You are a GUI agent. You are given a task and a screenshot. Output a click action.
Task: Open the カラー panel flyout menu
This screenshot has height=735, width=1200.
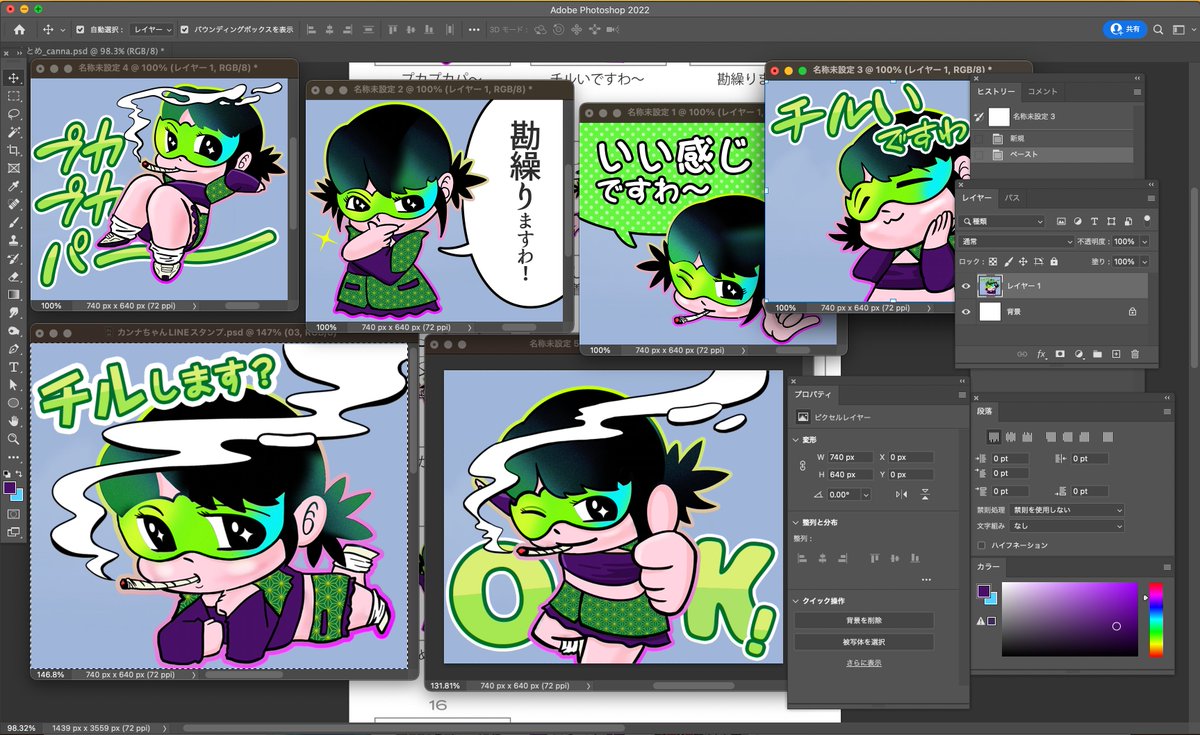[x=1167, y=567]
